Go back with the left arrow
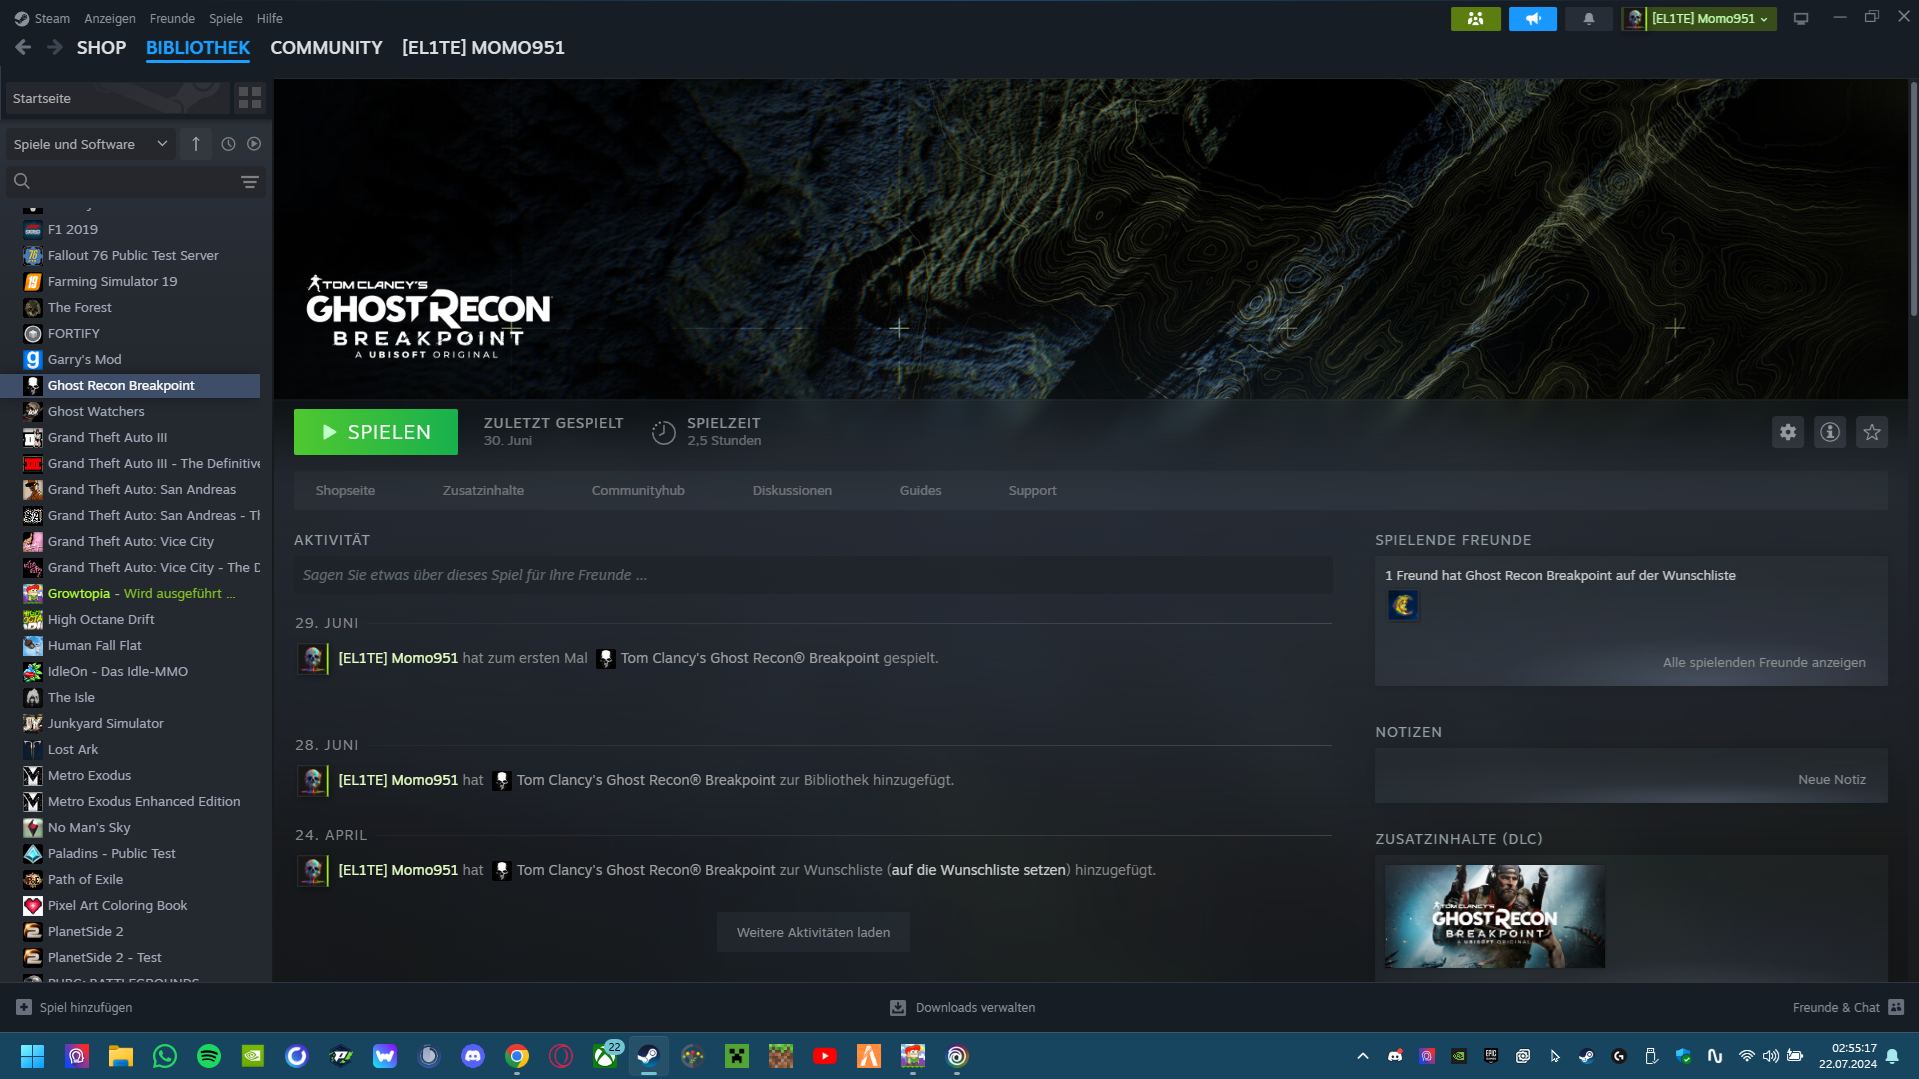 tap(23, 47)
